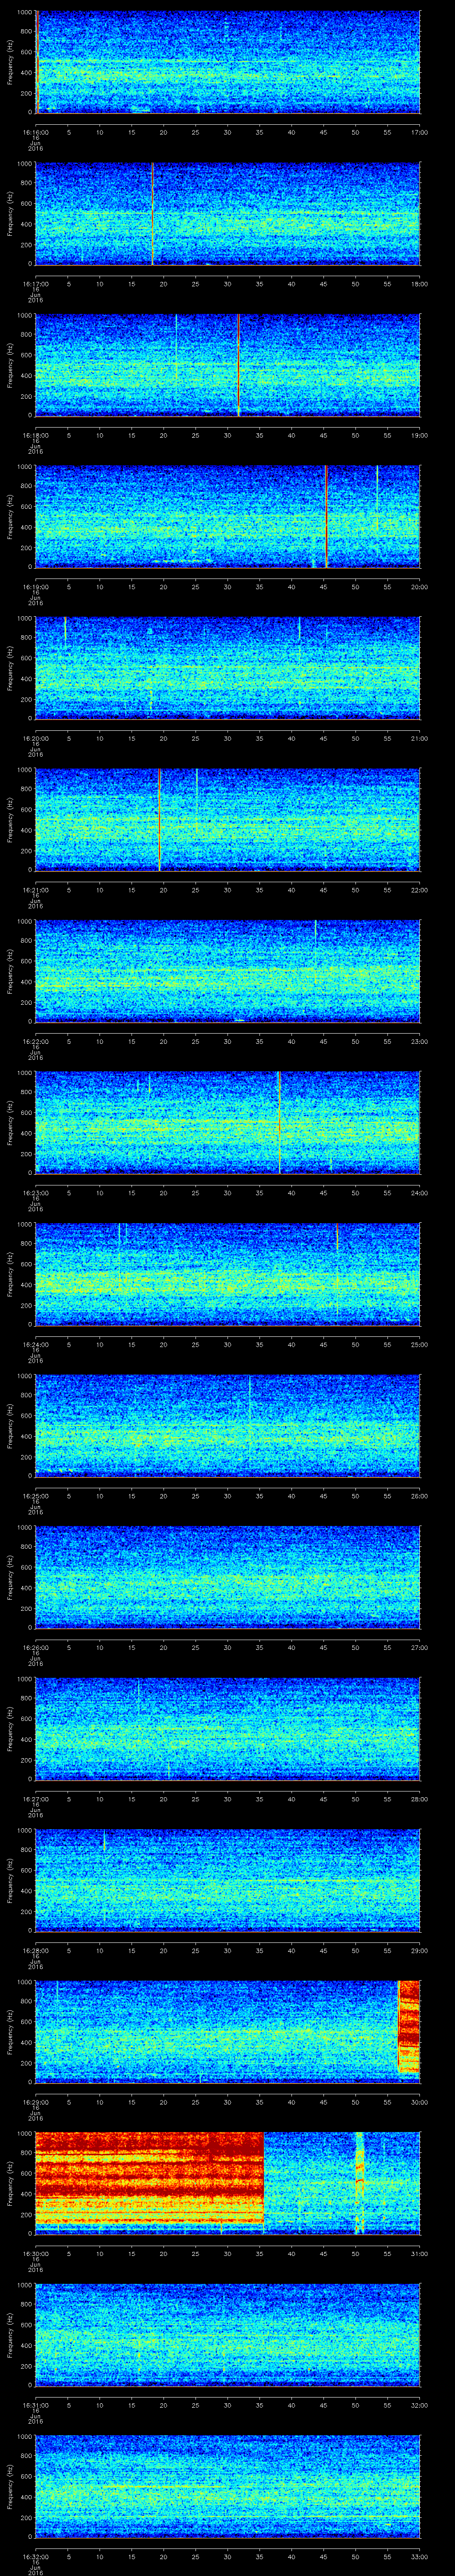This screenshot has width=455, height=2576.
Task: Open the 16:22 spectrogram panel
Action: pos(228,971)
